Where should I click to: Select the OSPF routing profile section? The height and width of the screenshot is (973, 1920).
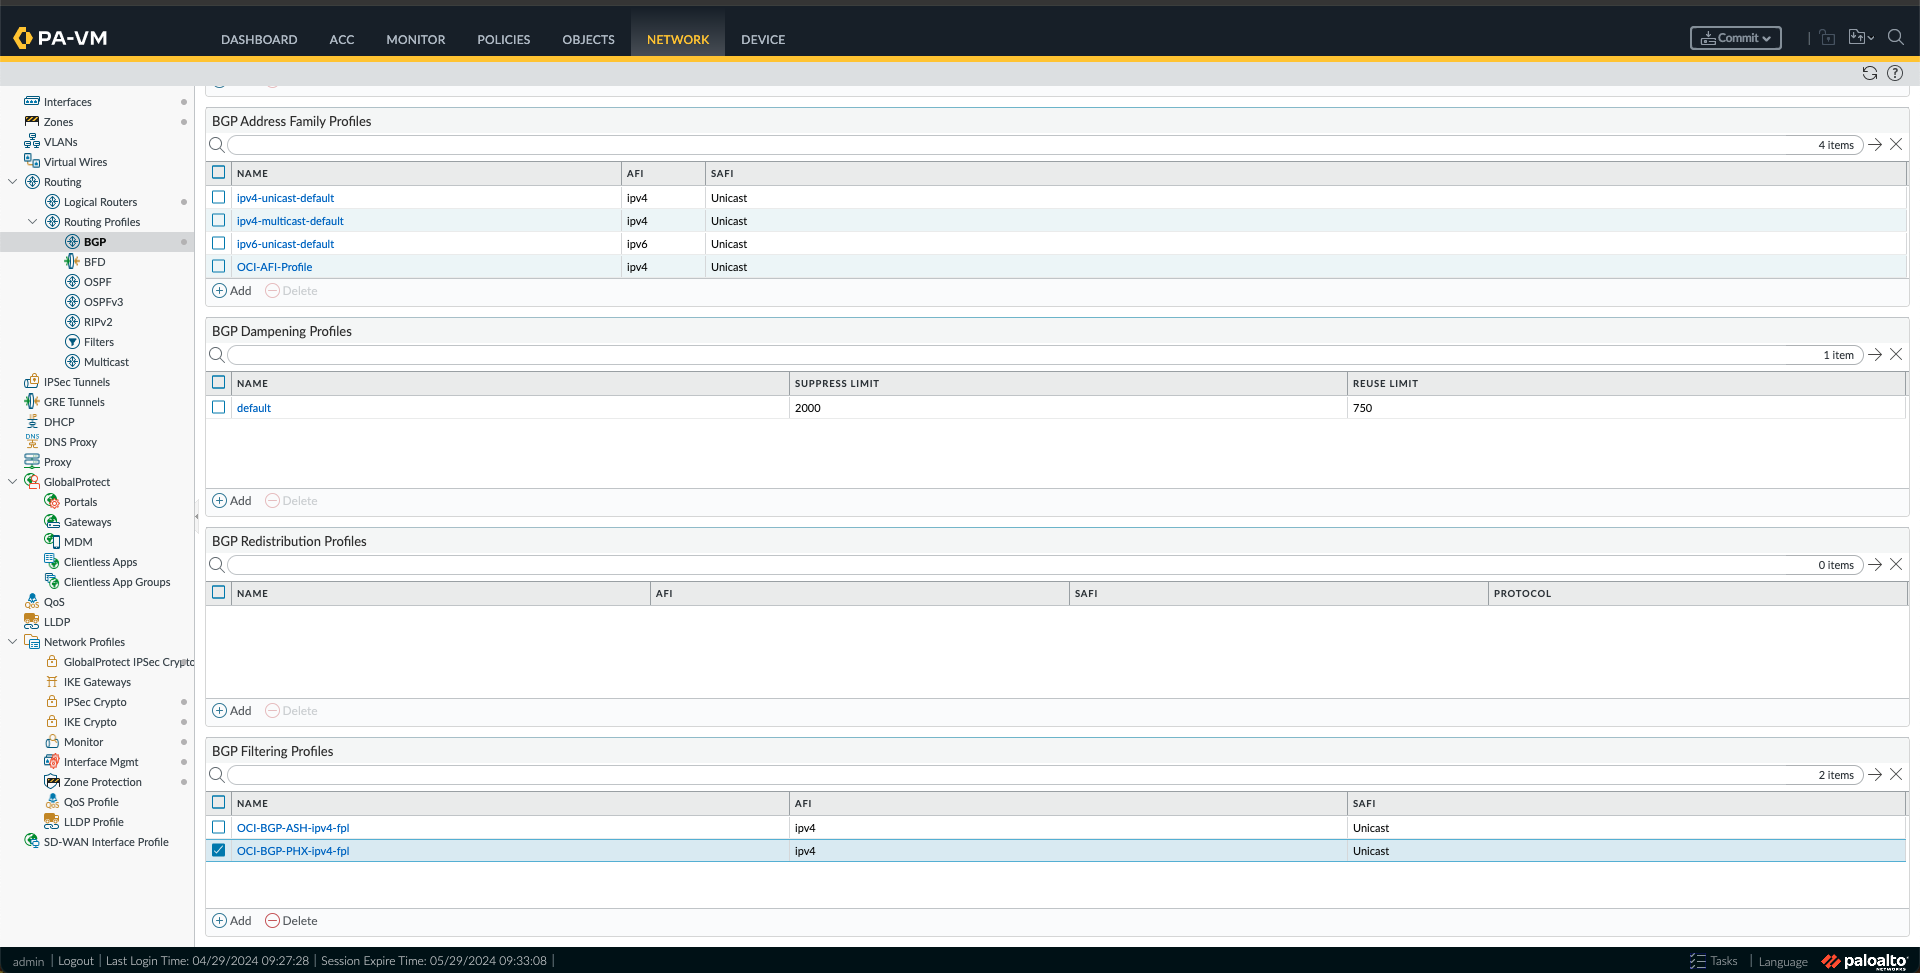click(x=97, y=281)
